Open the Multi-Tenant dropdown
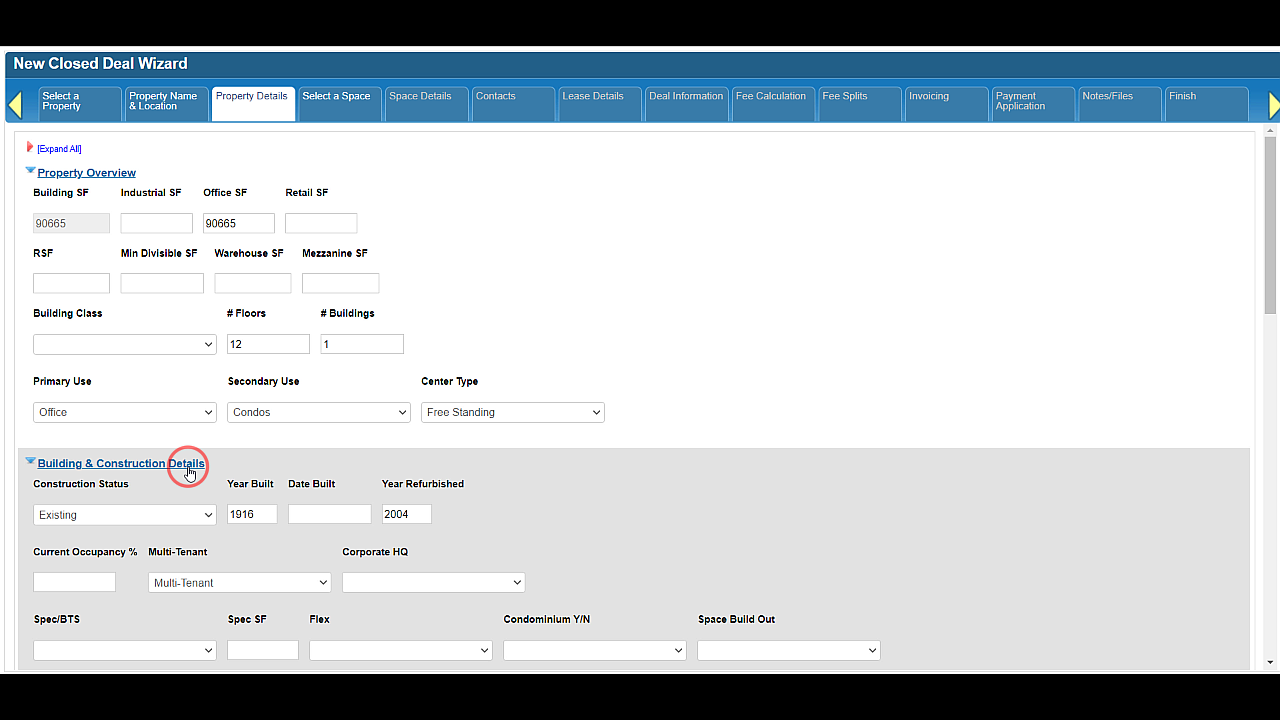 tap(239, 583)
